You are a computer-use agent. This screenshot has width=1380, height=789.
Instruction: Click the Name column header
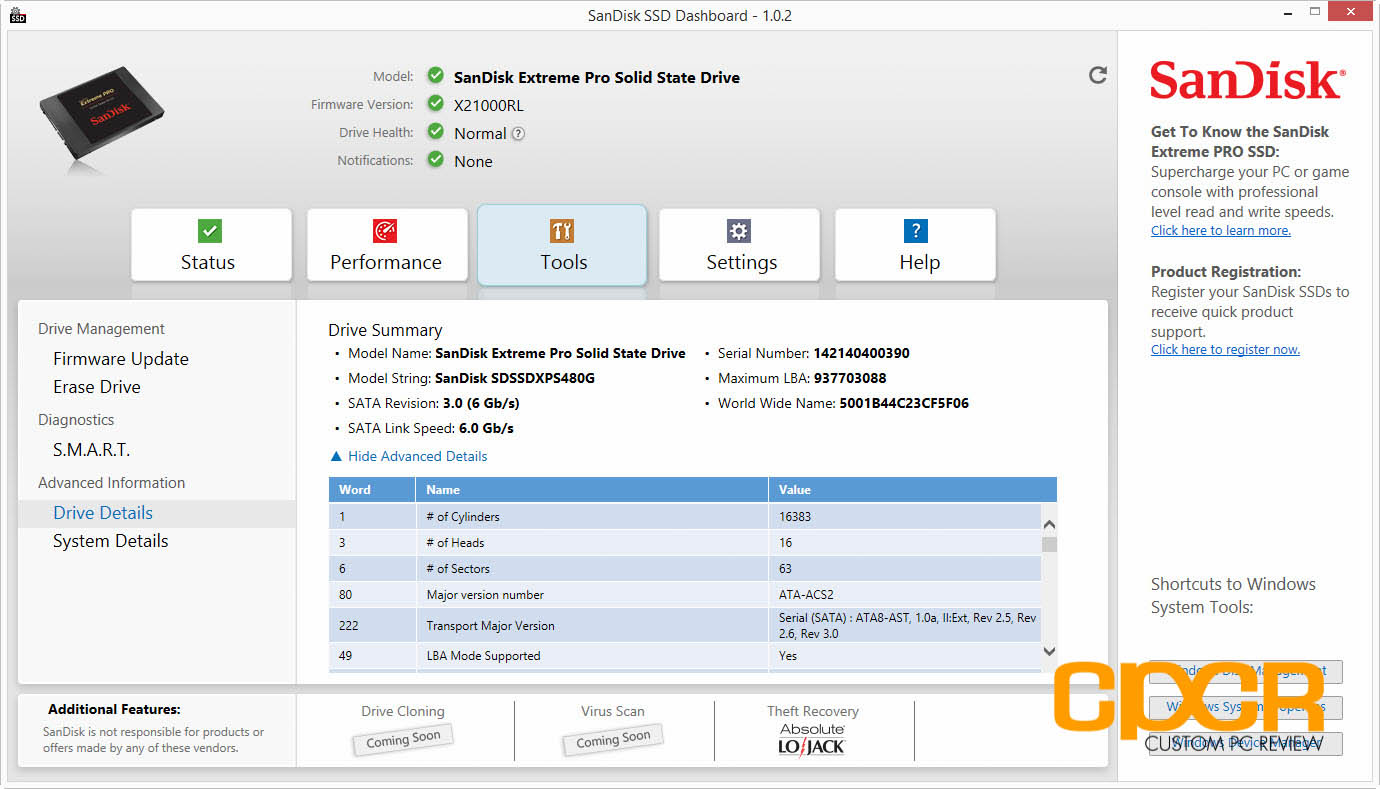click(x=592, y=490)
